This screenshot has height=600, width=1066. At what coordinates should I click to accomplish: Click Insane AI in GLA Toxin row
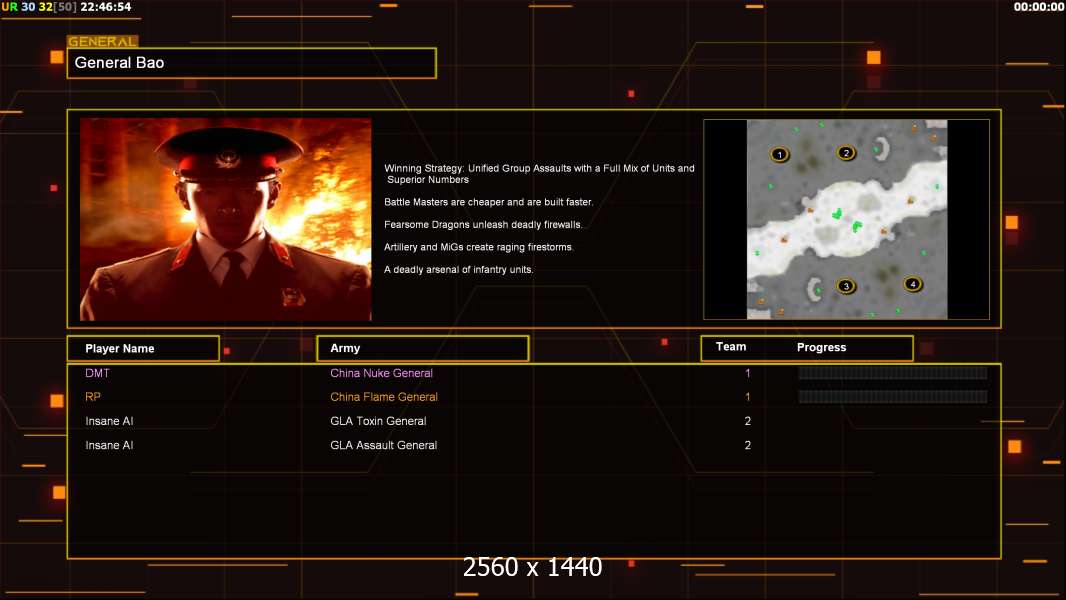coord(109,421)
